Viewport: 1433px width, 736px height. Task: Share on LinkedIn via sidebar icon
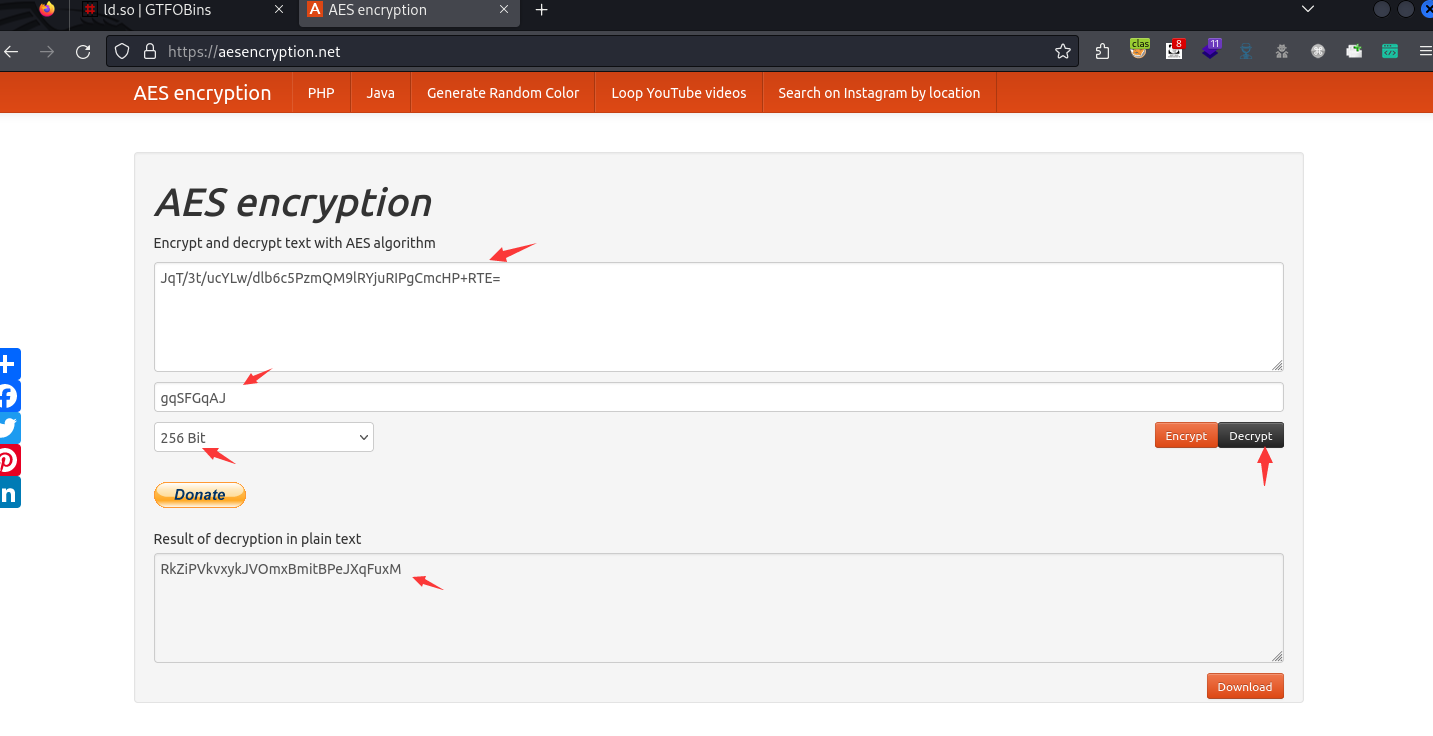[8, 492]
